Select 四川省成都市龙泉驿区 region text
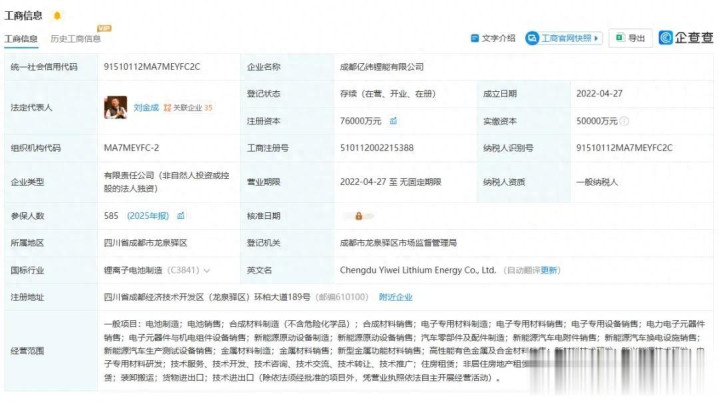Screen dimensions: 719x402 pos(145,243)
